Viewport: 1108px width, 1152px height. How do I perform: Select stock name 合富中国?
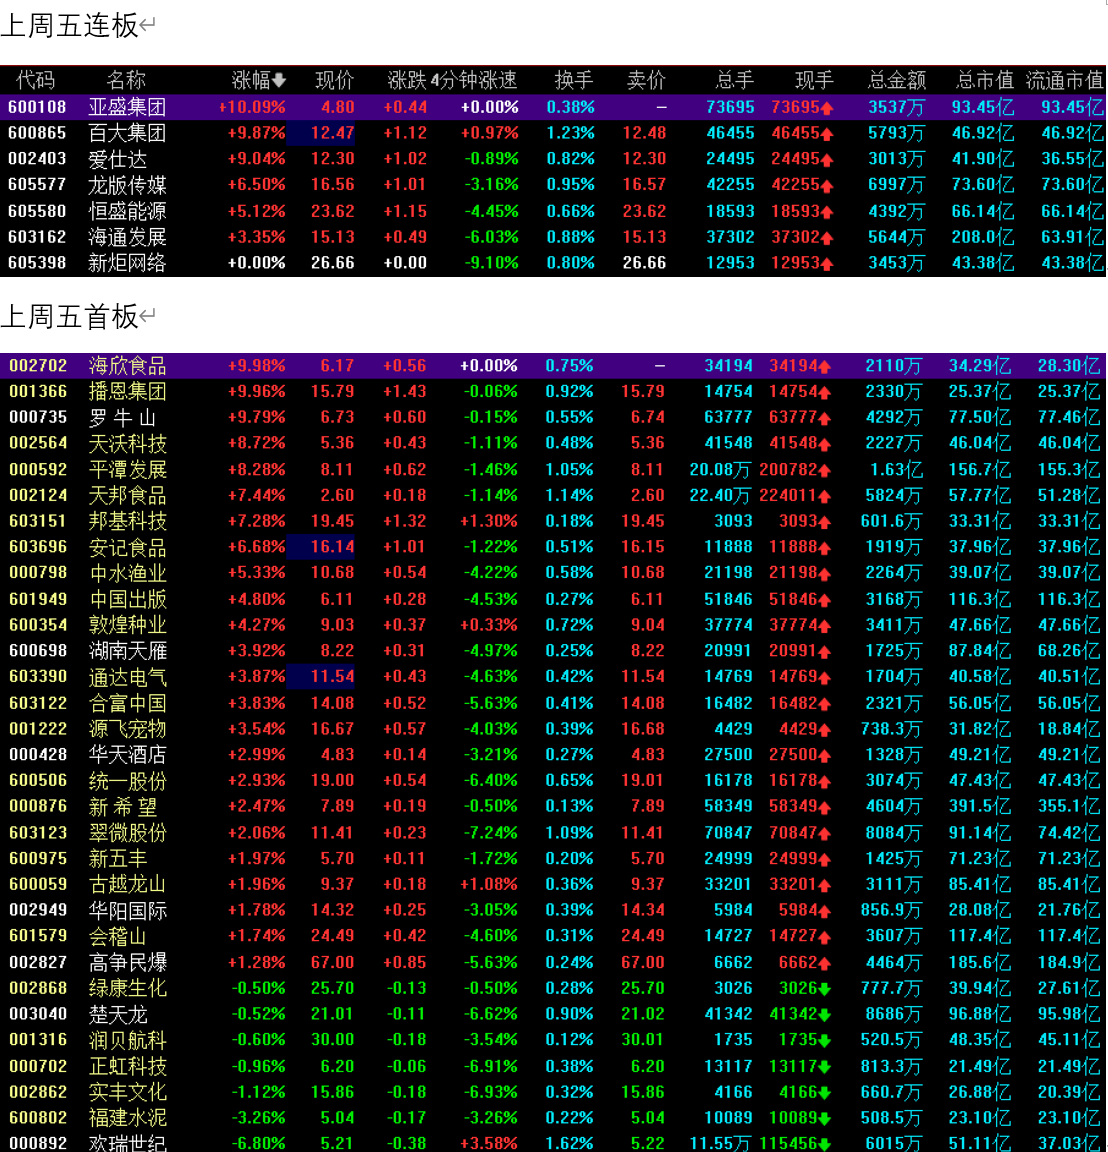click(x=127, y=703)
